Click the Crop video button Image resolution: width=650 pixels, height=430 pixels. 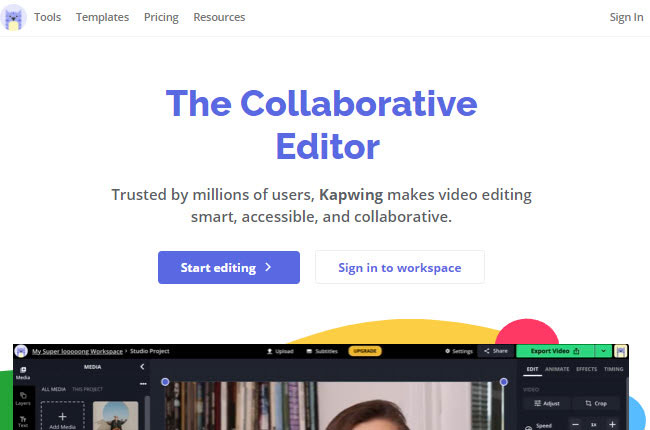click(x=596, y=403)
